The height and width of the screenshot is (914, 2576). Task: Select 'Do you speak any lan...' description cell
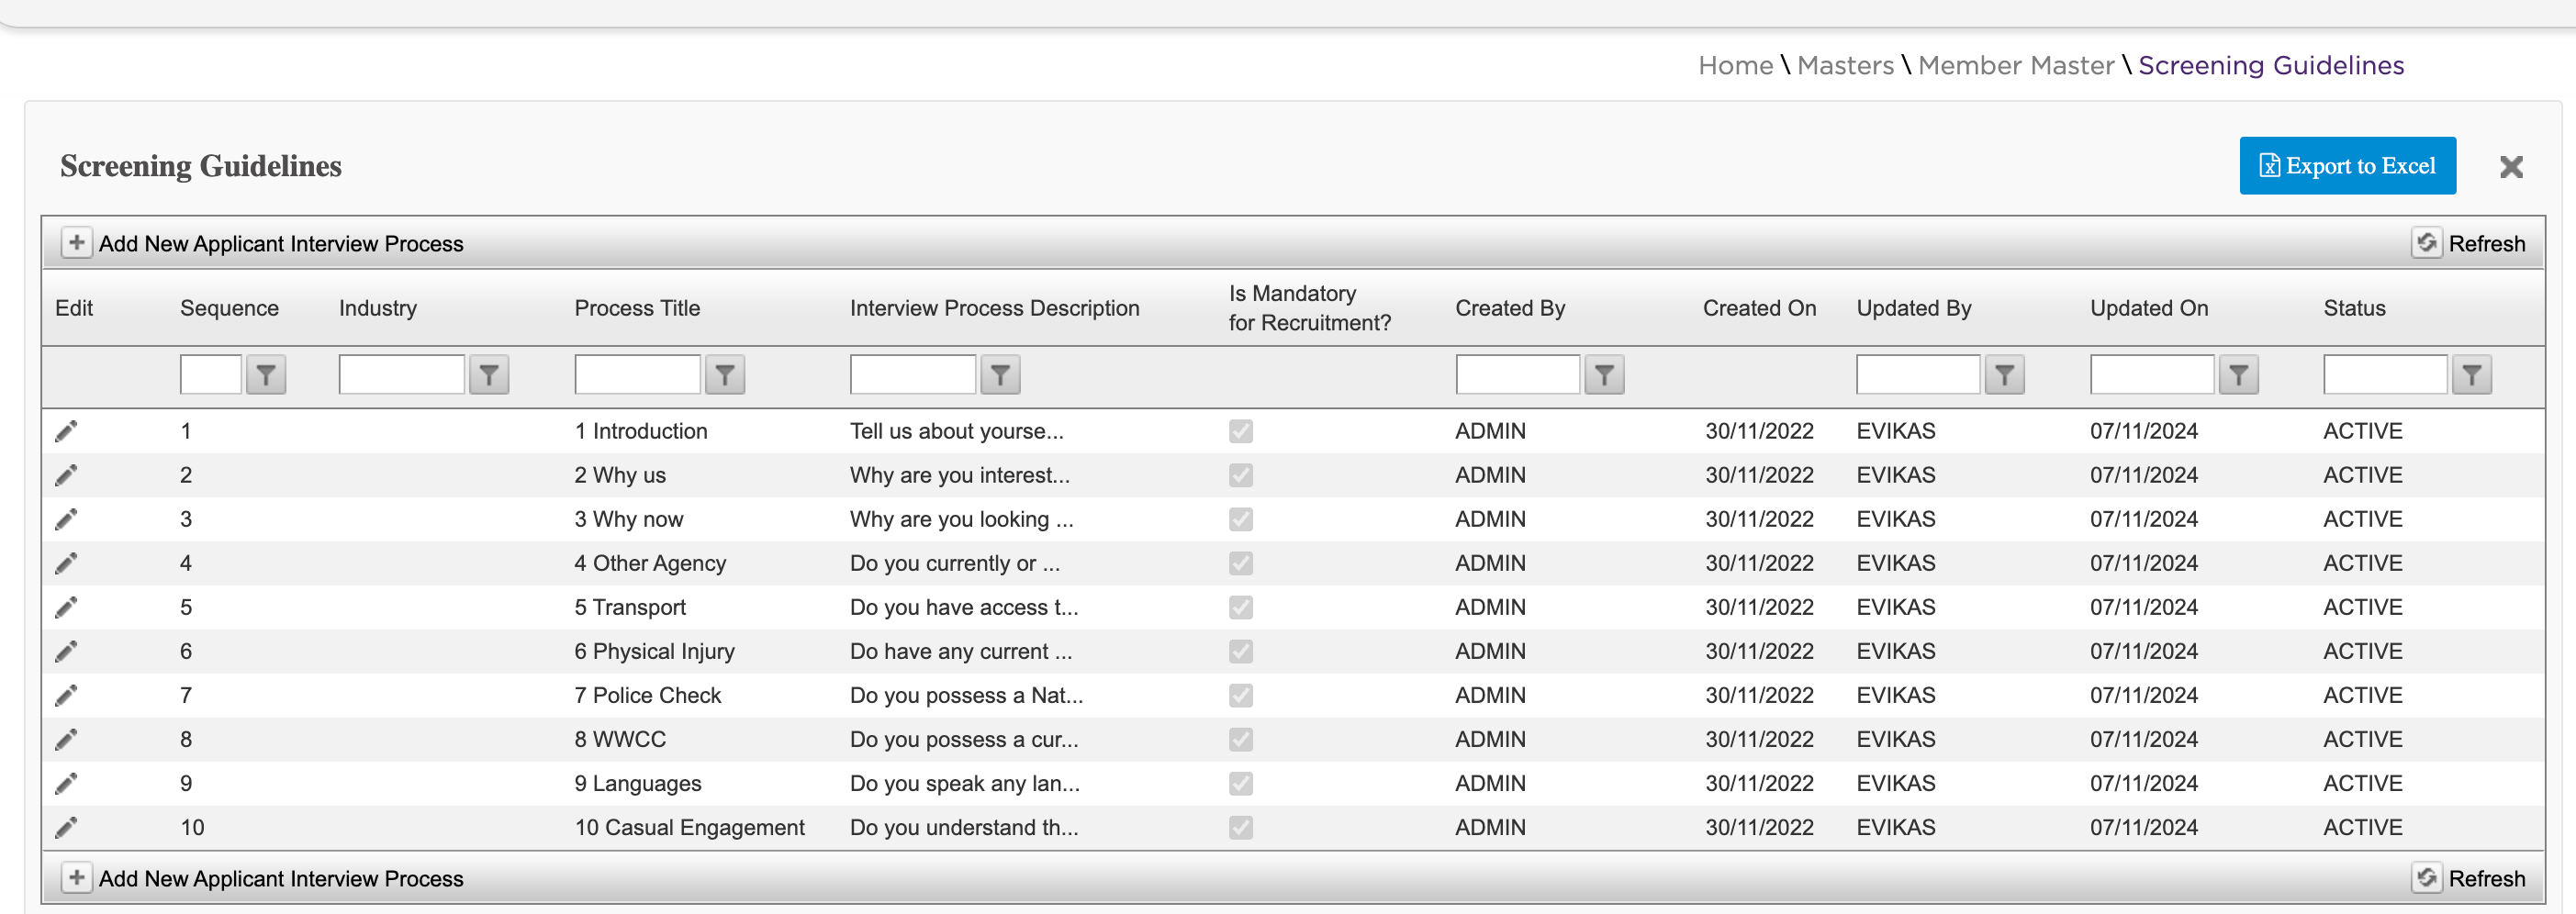(964, 783)
